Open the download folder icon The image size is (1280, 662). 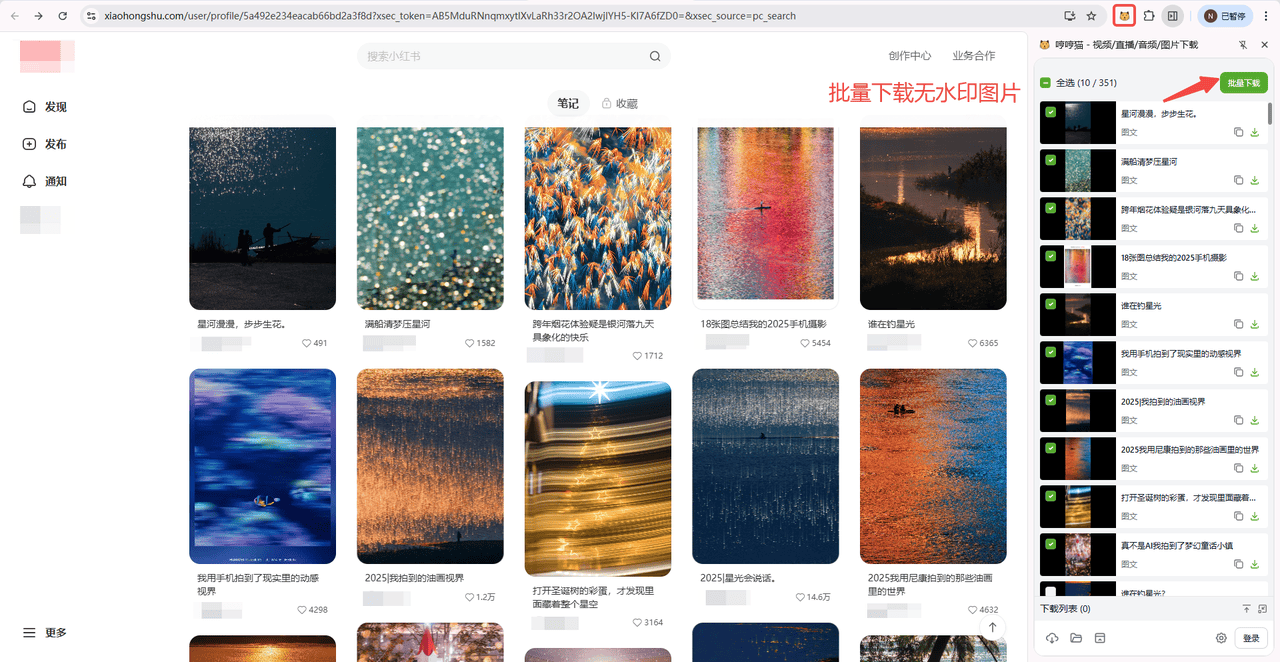coord(1076,638)
